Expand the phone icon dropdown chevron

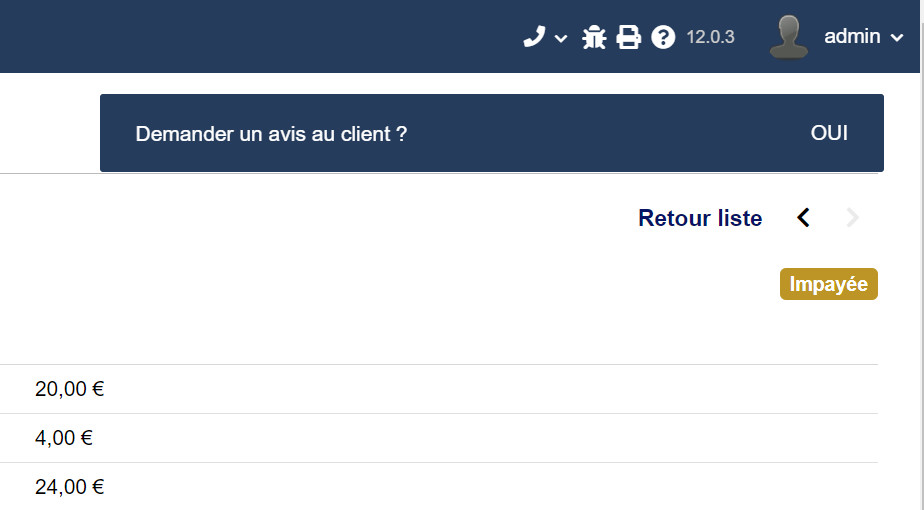pos(561,39)
